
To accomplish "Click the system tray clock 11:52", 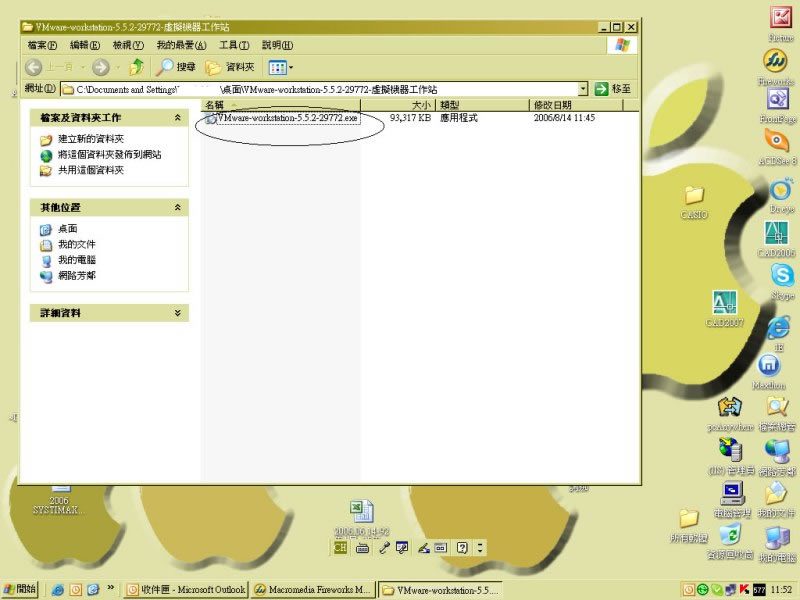I will (x=781, y=590).
